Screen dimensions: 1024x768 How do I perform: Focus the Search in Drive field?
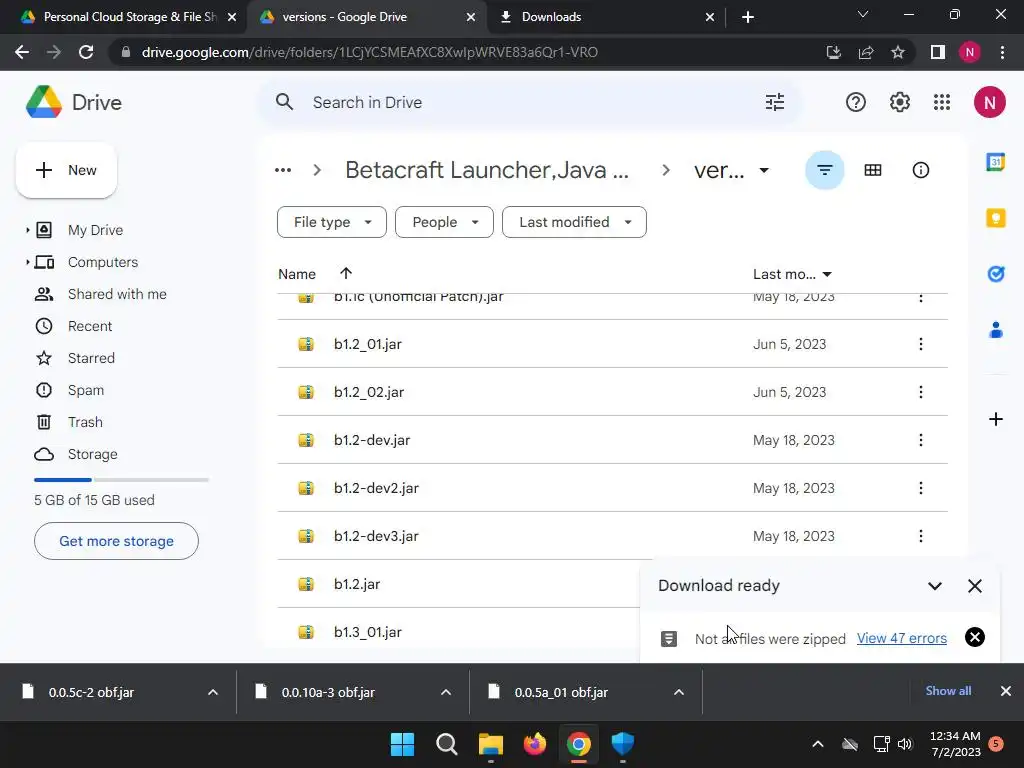(530, 102)
